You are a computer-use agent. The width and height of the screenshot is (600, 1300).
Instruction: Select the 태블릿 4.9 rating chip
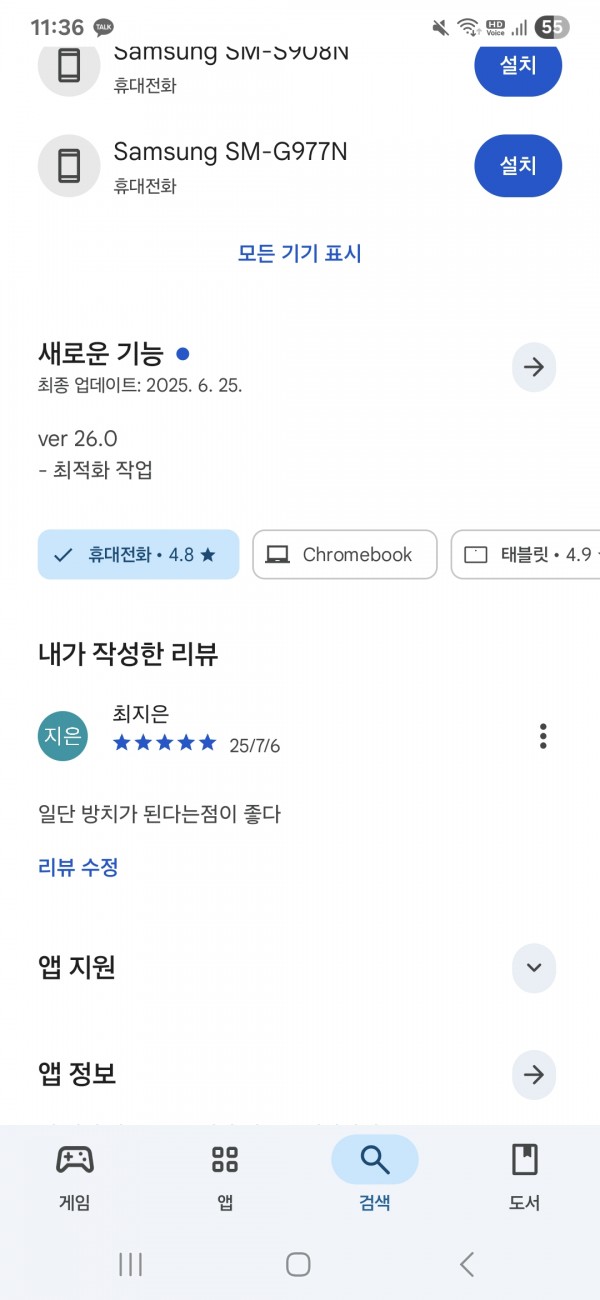526,554
